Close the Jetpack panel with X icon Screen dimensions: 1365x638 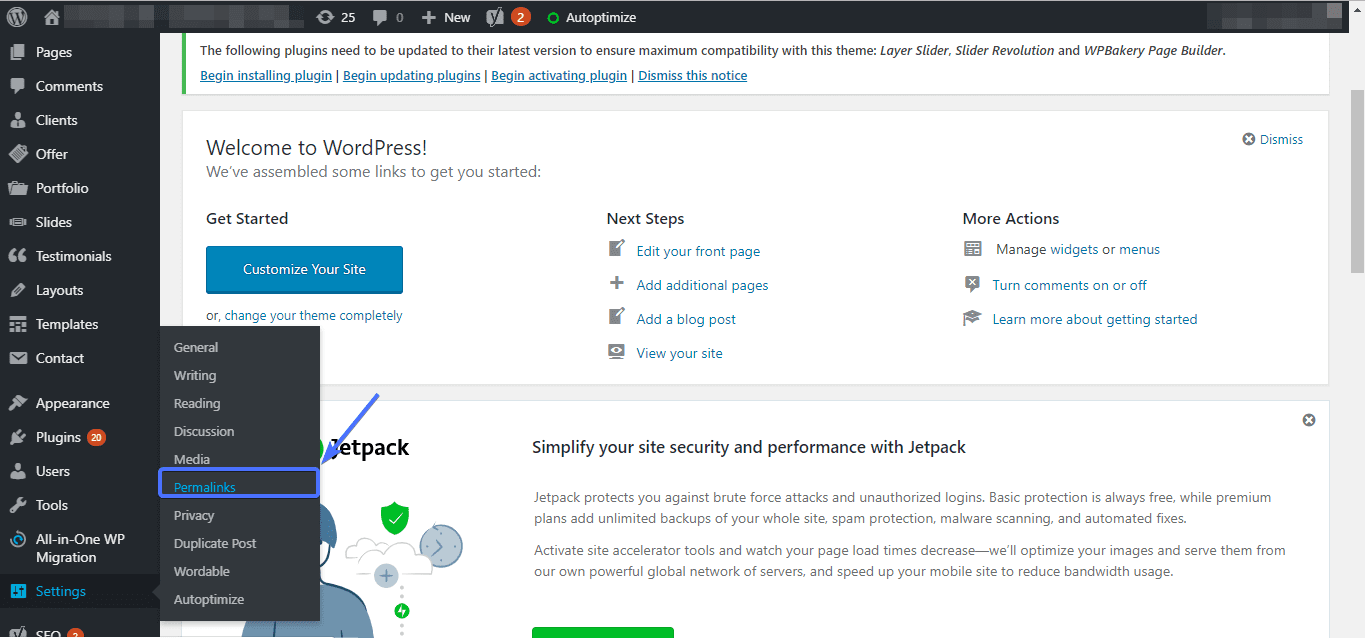click(1309, 420)
